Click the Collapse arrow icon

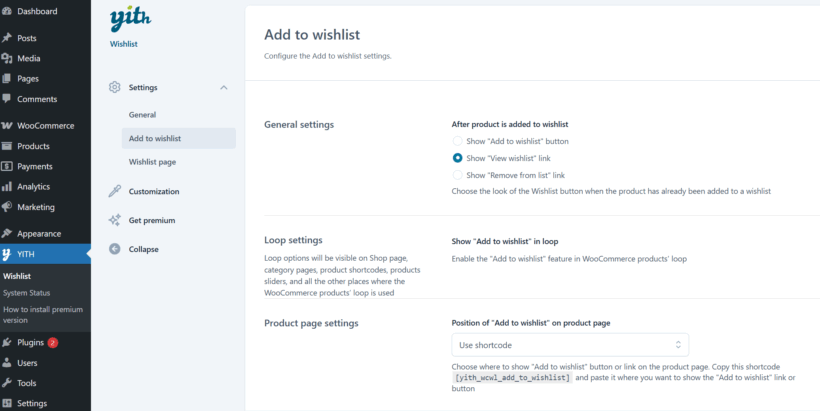(x=115, y=249)
